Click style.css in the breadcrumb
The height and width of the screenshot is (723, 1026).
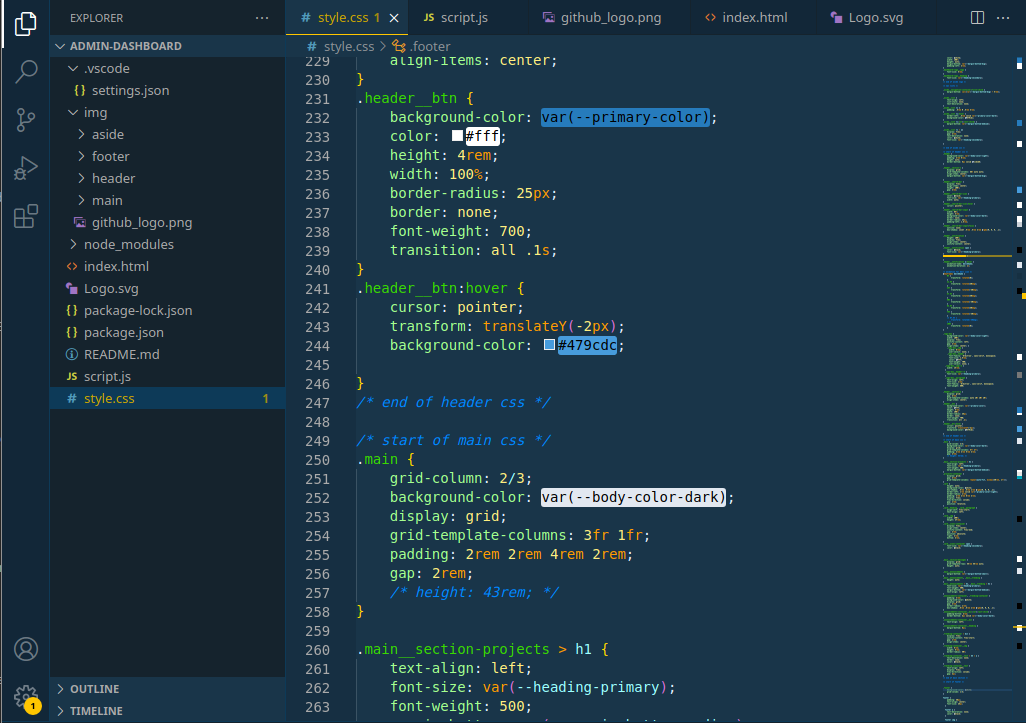click(x=349, y=46)
